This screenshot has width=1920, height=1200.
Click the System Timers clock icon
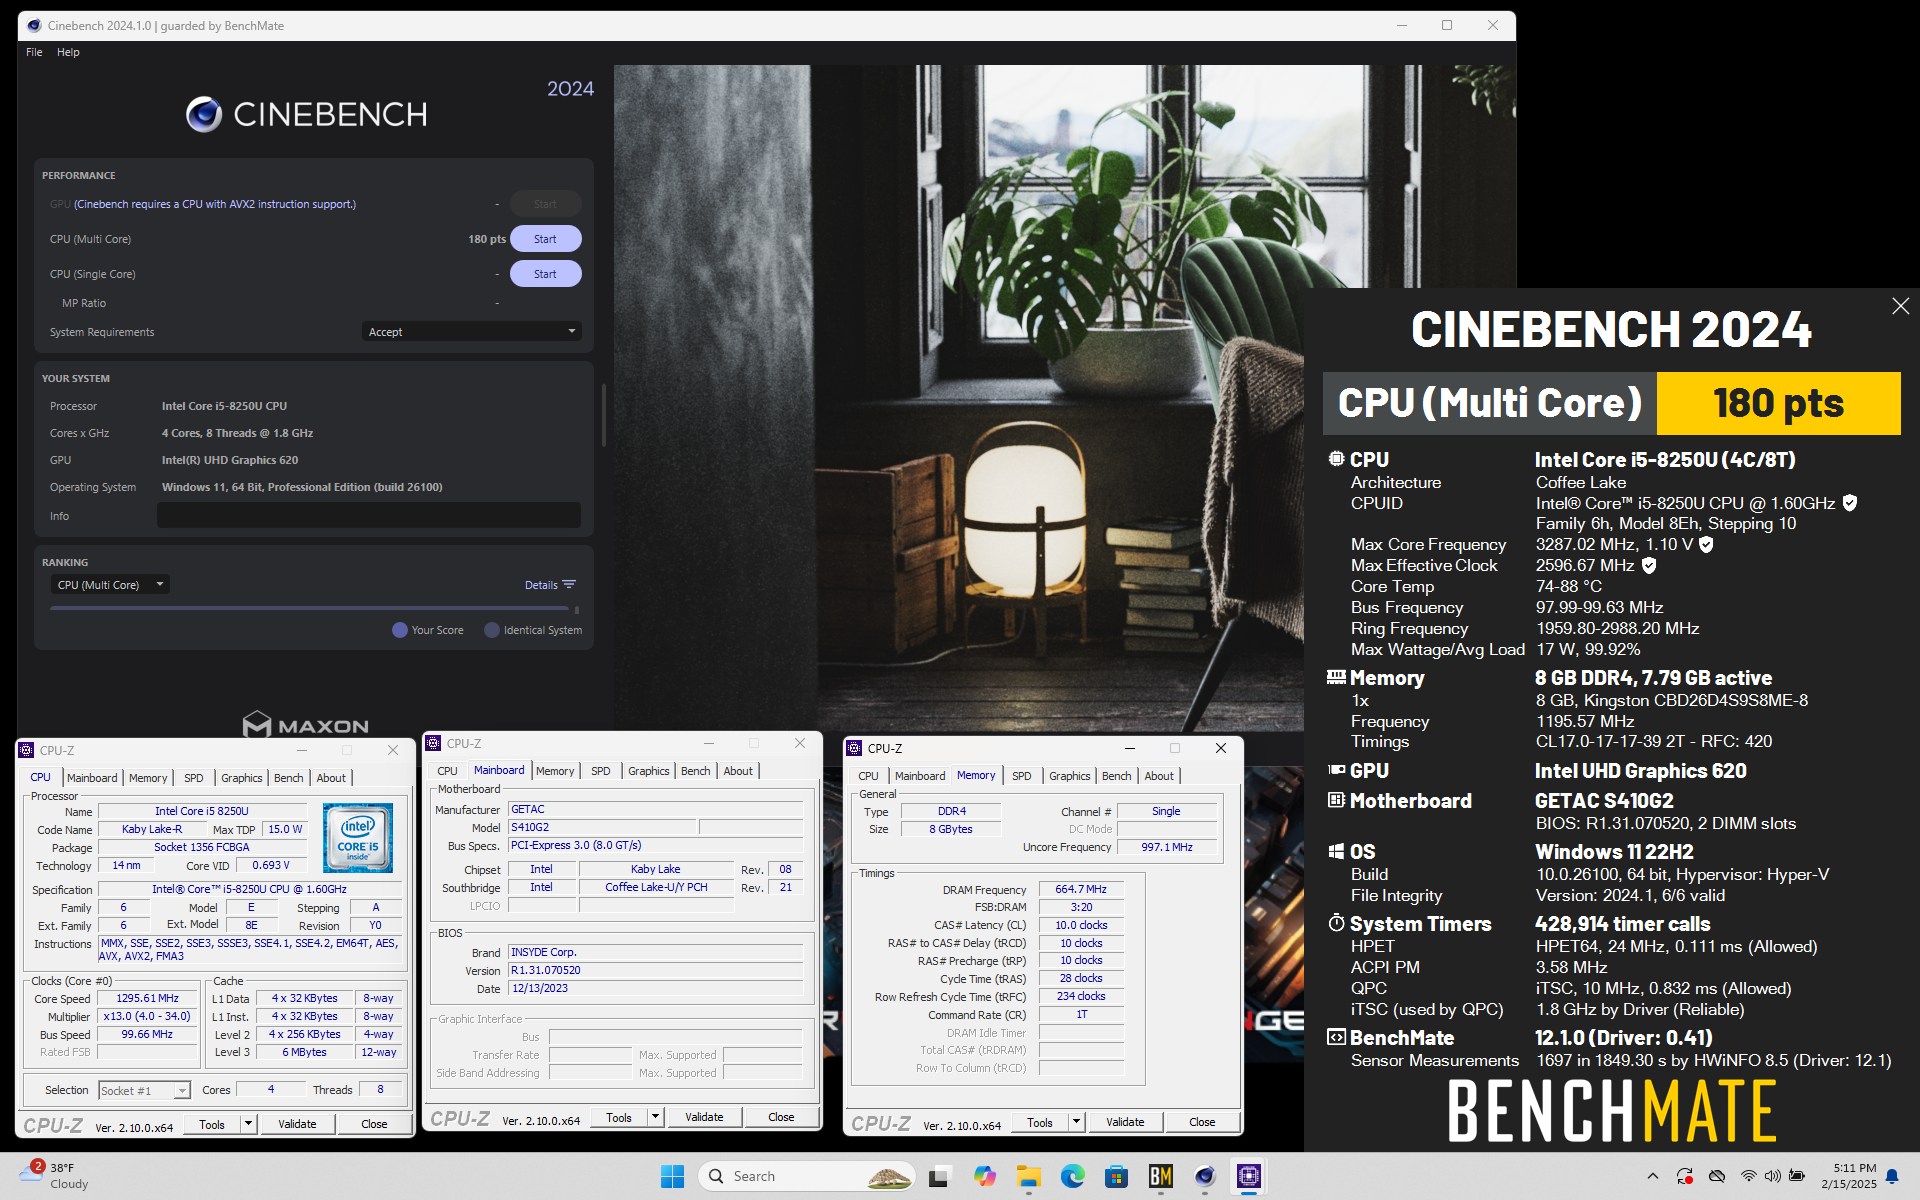pos(1336,923)
